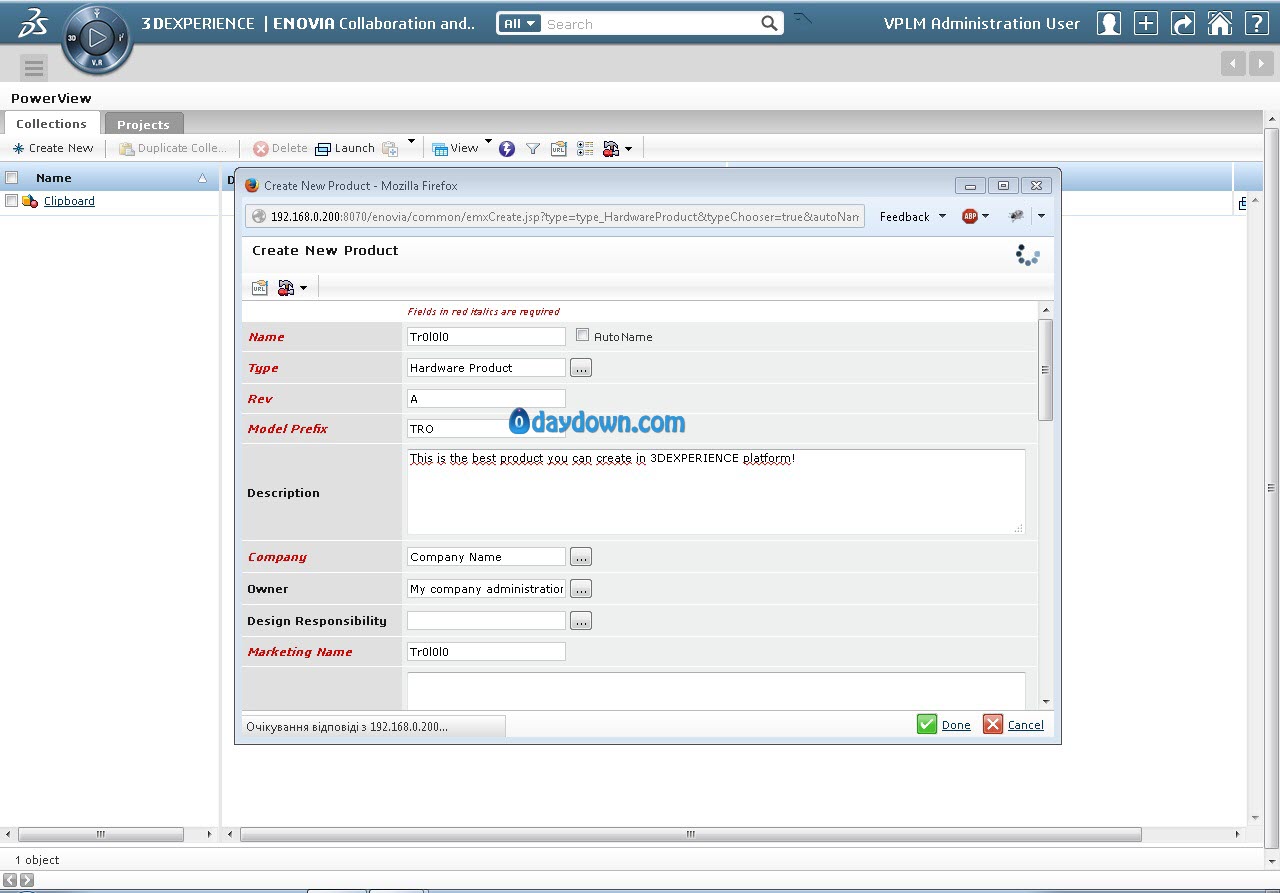Click the filter funnel icon in Collections toolbar
The height and width of the screenshot is (893, 1280).
(533, 149)
